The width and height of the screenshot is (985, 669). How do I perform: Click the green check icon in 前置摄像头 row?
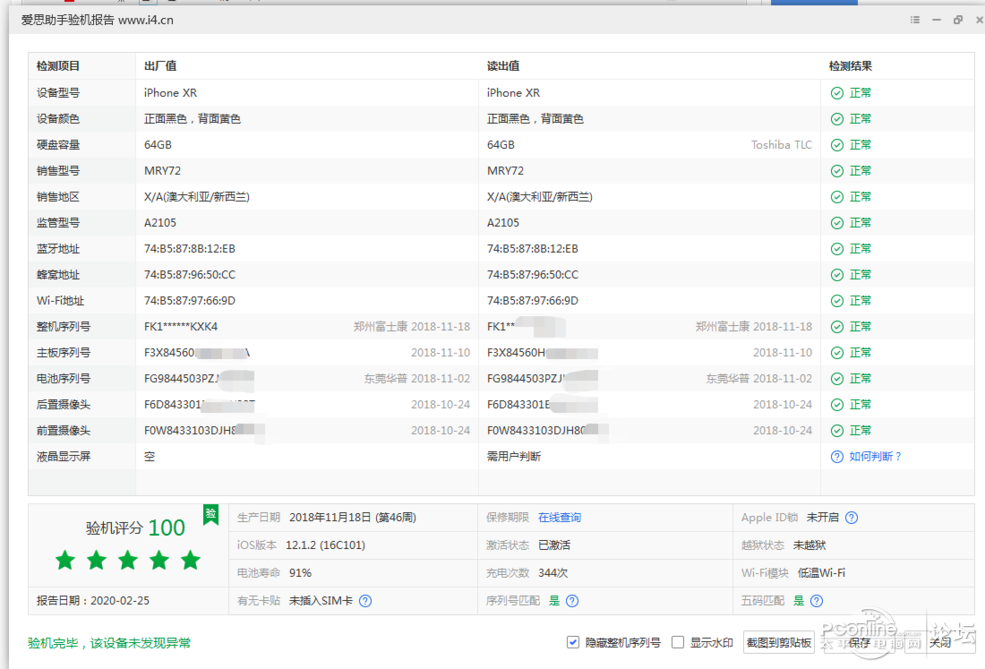(x=837, y=430)
